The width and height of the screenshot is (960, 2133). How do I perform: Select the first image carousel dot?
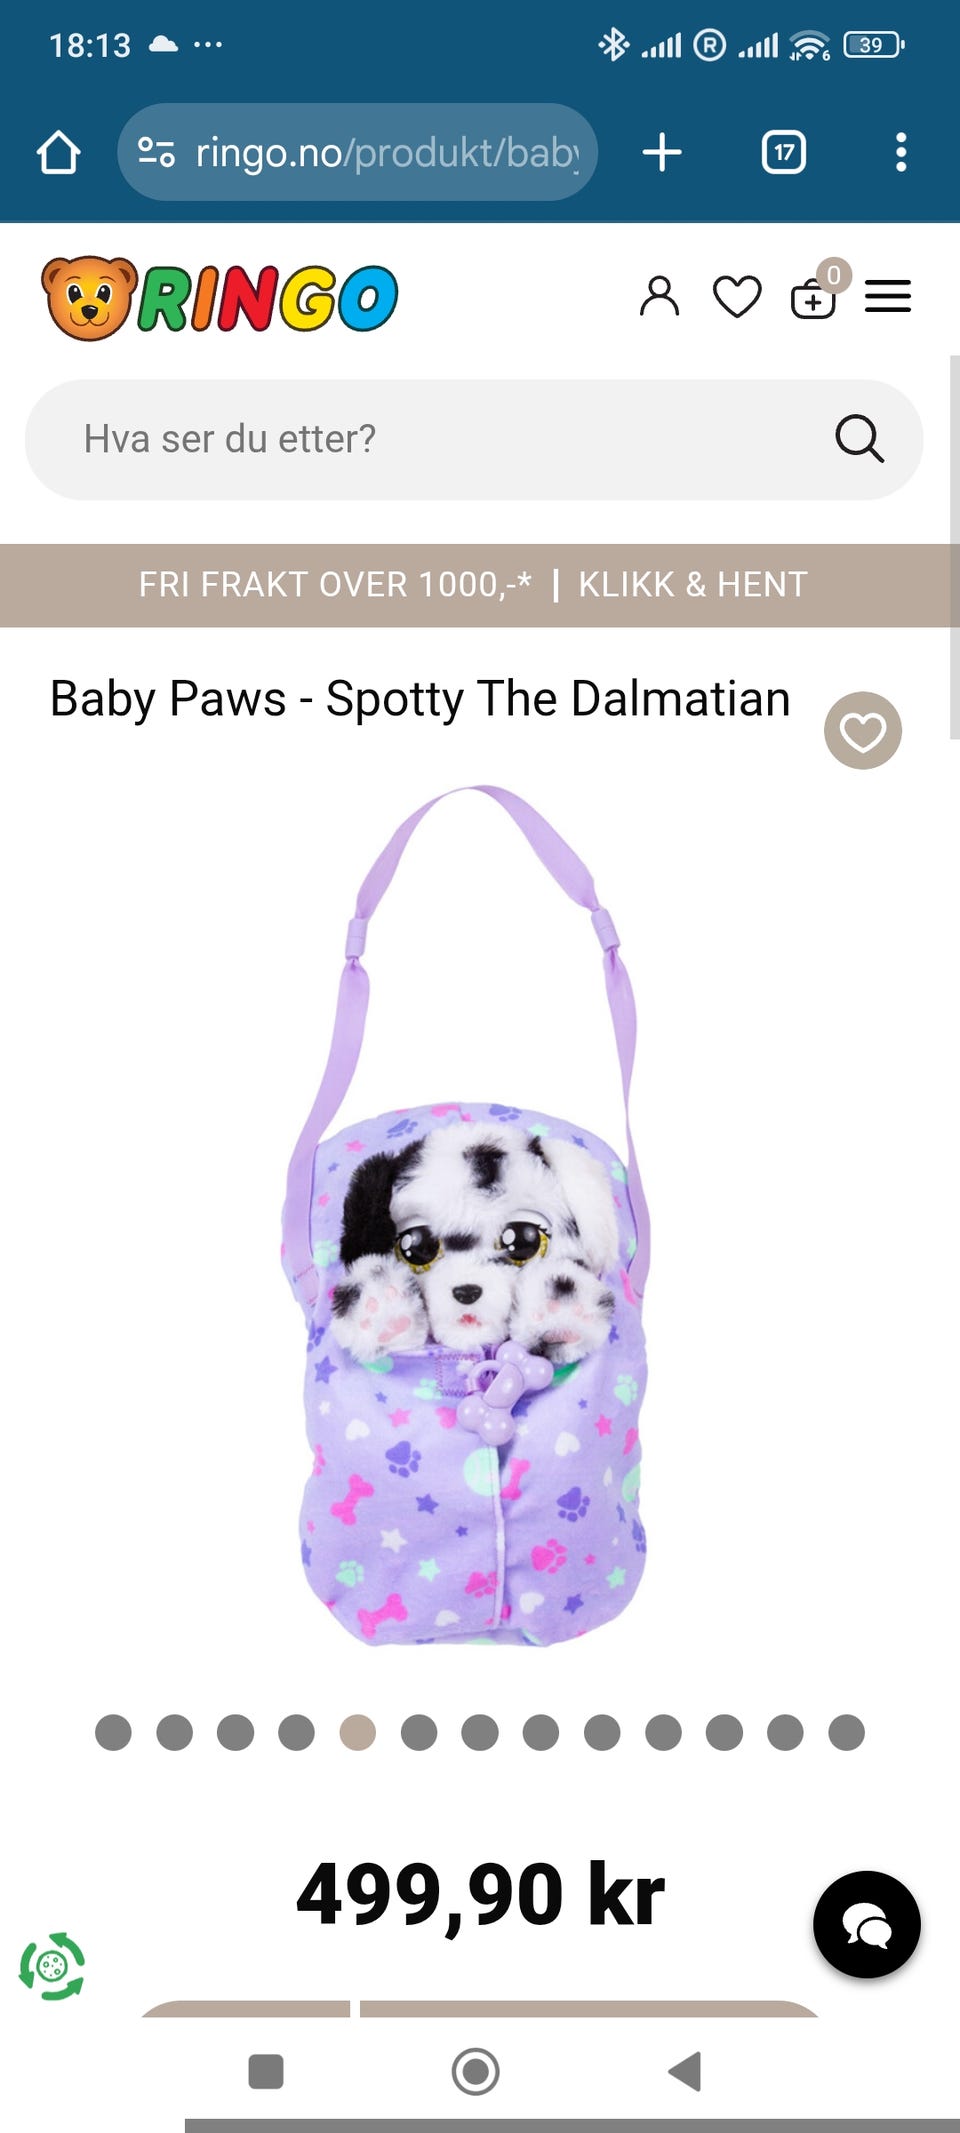113,1732
